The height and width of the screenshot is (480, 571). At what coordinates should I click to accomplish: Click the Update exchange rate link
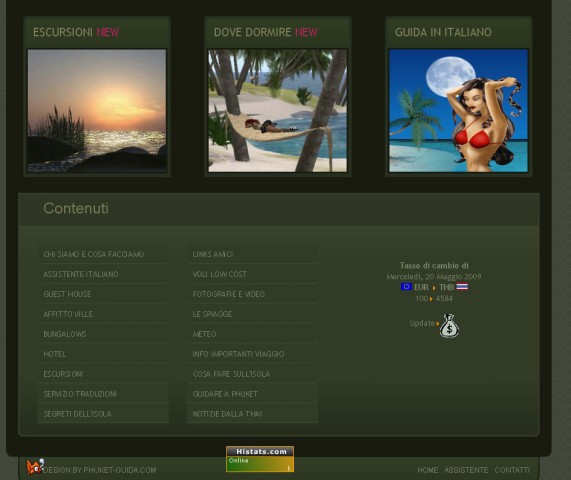[422, 323]
